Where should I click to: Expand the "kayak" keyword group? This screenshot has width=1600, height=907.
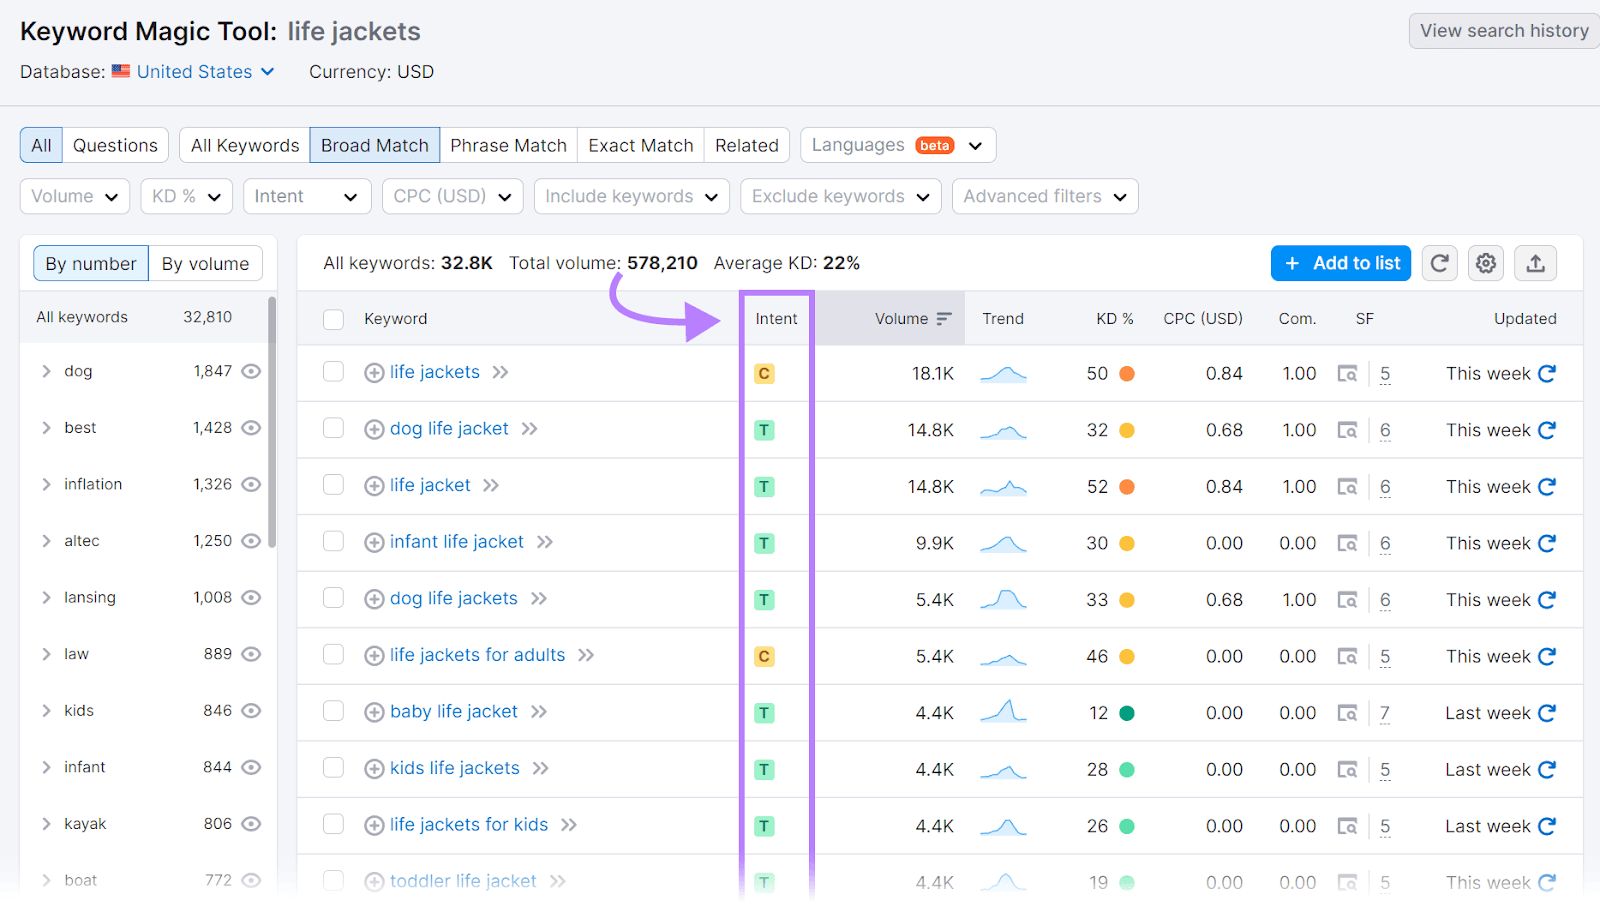pyautogui.click(x=45, y=823)
